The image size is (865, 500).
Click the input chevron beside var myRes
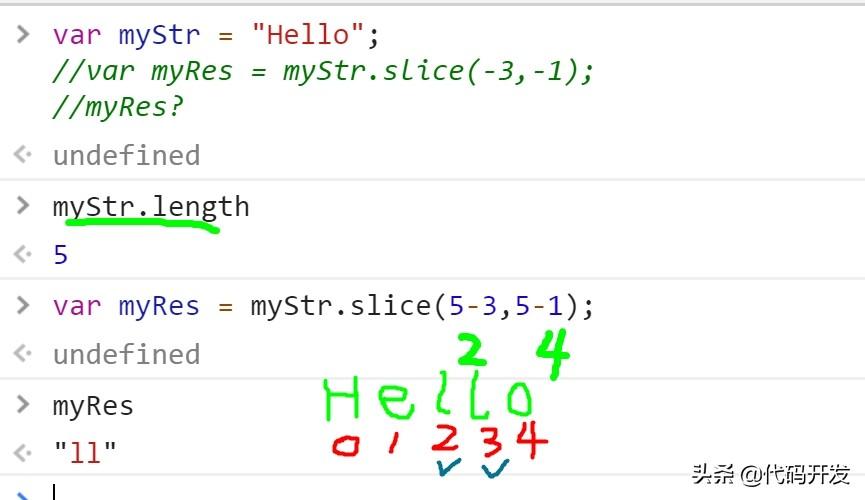(23, 305)
